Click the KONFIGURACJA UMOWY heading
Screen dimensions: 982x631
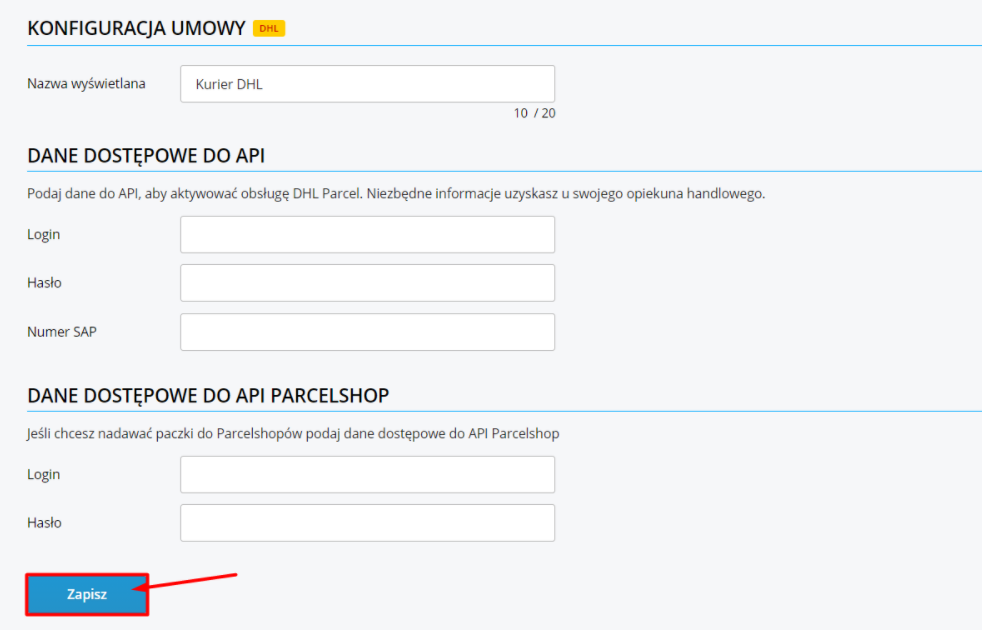pos(136,28)
